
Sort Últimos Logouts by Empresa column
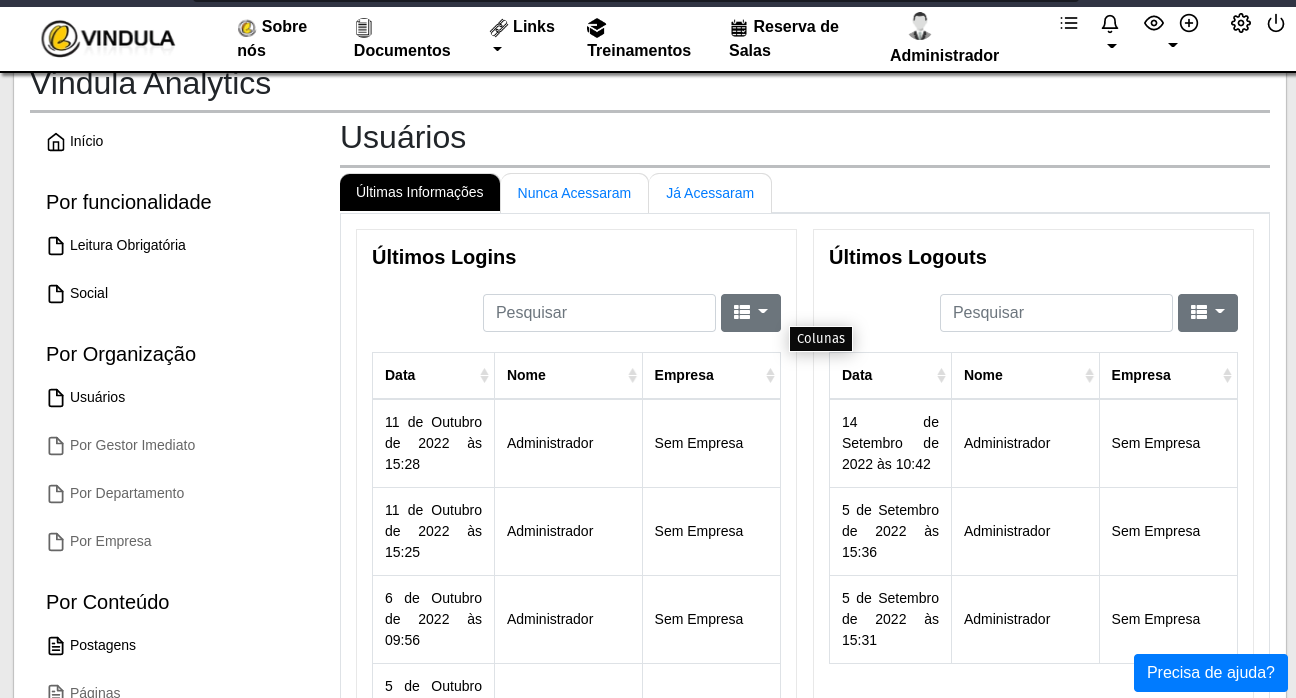(1167, 376)
